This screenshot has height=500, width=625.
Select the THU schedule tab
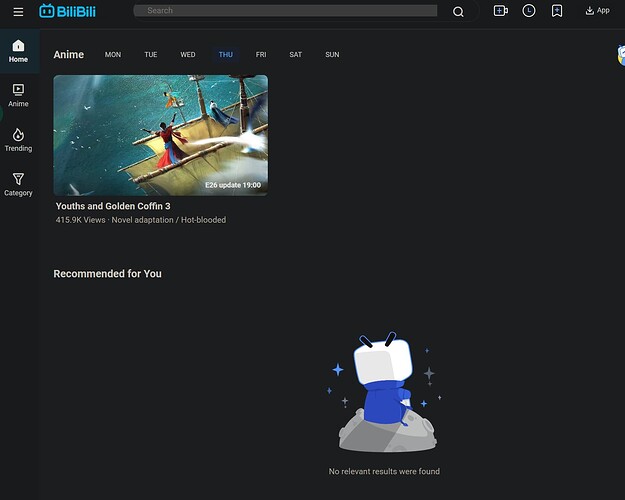click(x=226, y=55)
